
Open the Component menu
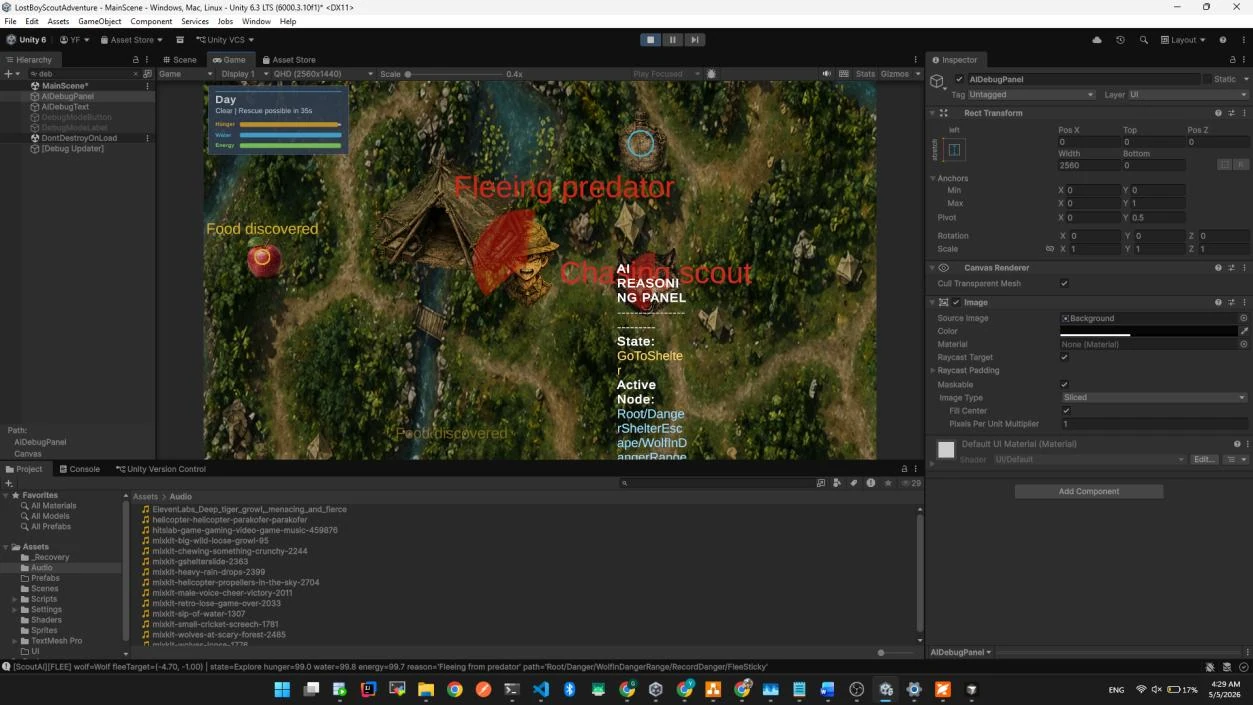coord(151,21)
